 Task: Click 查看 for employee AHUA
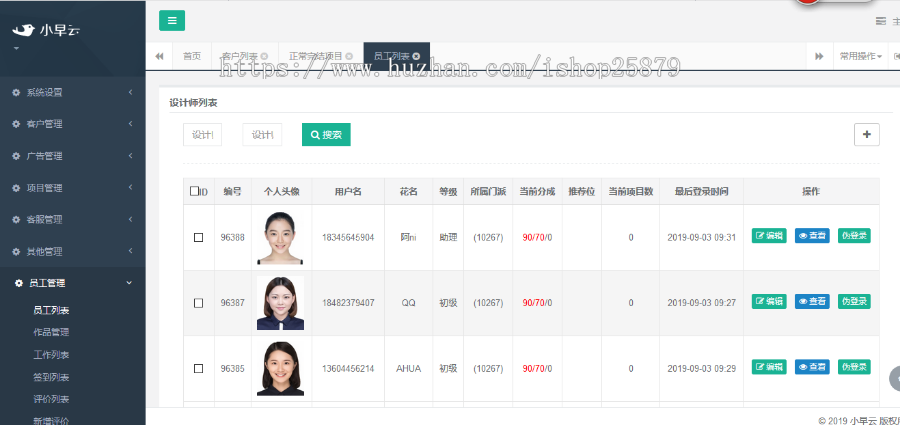pyautogui.click(x=812, y=367)
